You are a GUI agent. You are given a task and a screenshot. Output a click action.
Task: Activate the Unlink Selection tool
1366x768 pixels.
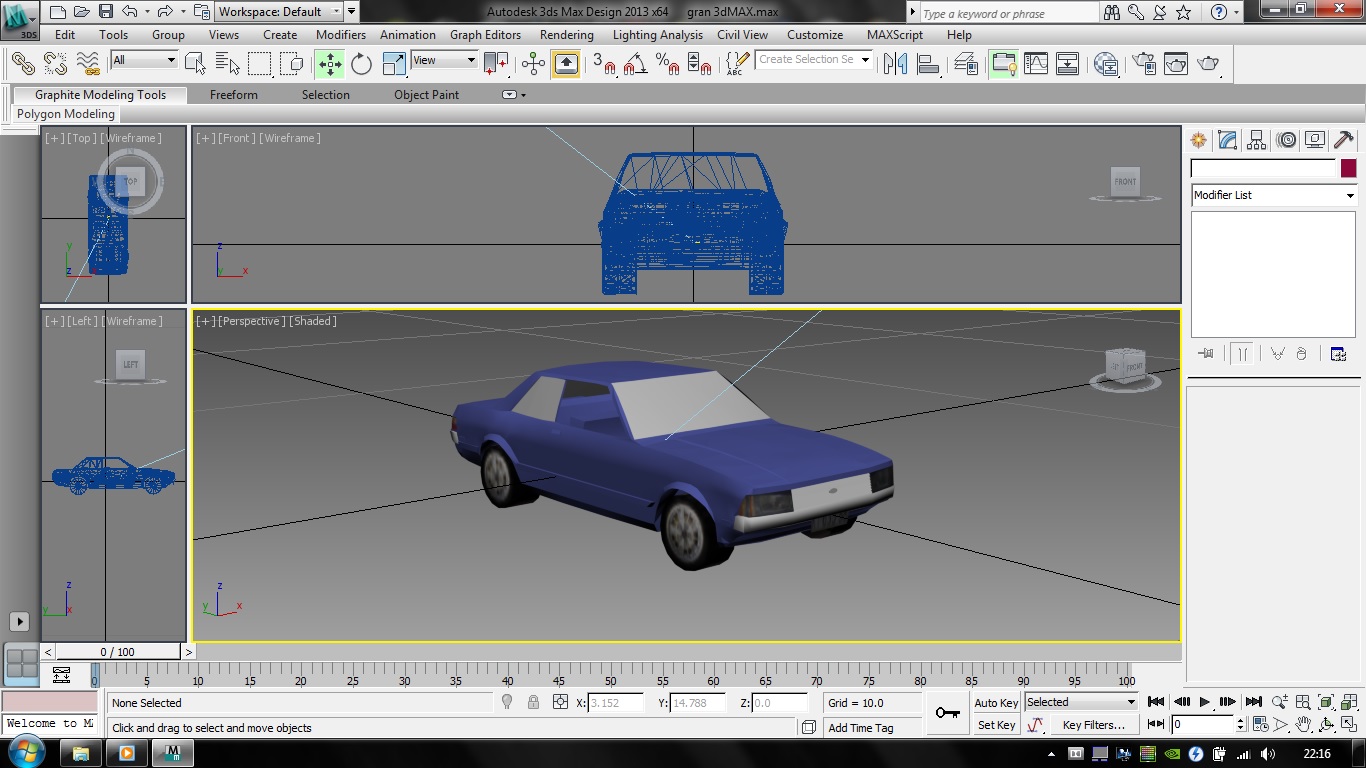[x=55, y=63]
